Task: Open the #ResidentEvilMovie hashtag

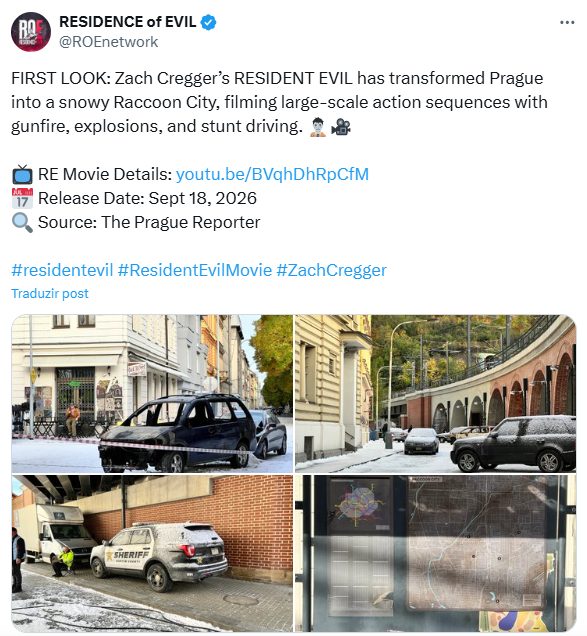Action: [x=195, y=270]
